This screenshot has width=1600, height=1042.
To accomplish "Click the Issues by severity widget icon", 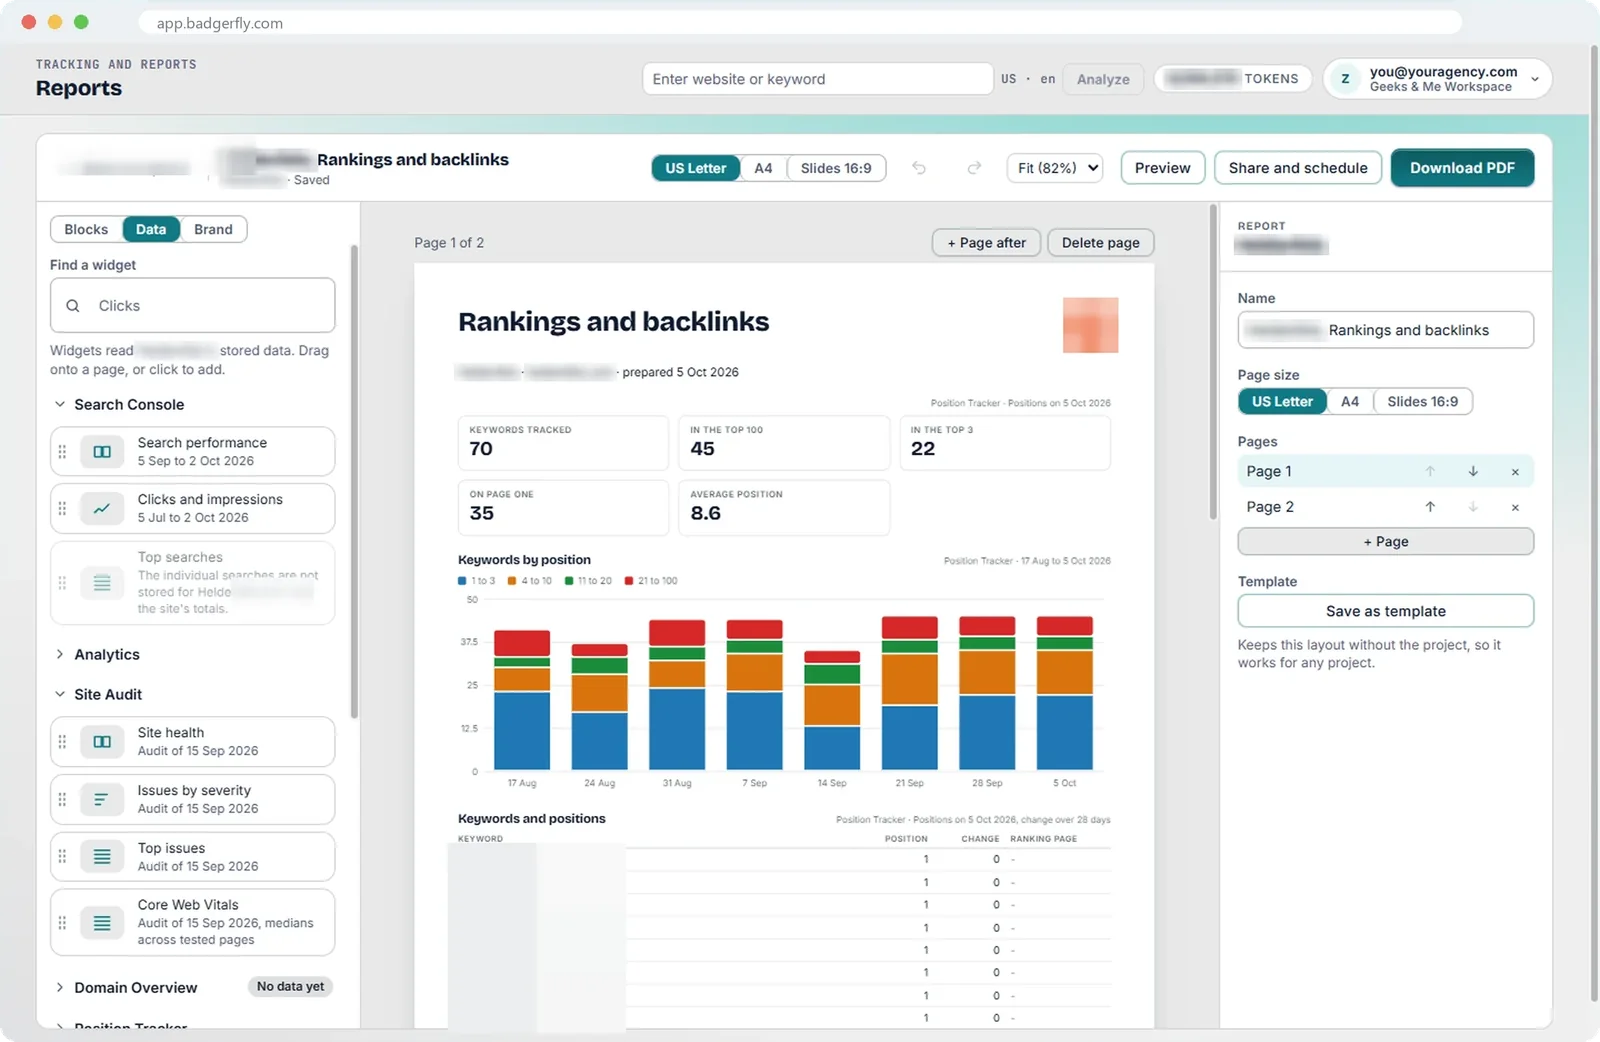I will [x=102, y=800].
